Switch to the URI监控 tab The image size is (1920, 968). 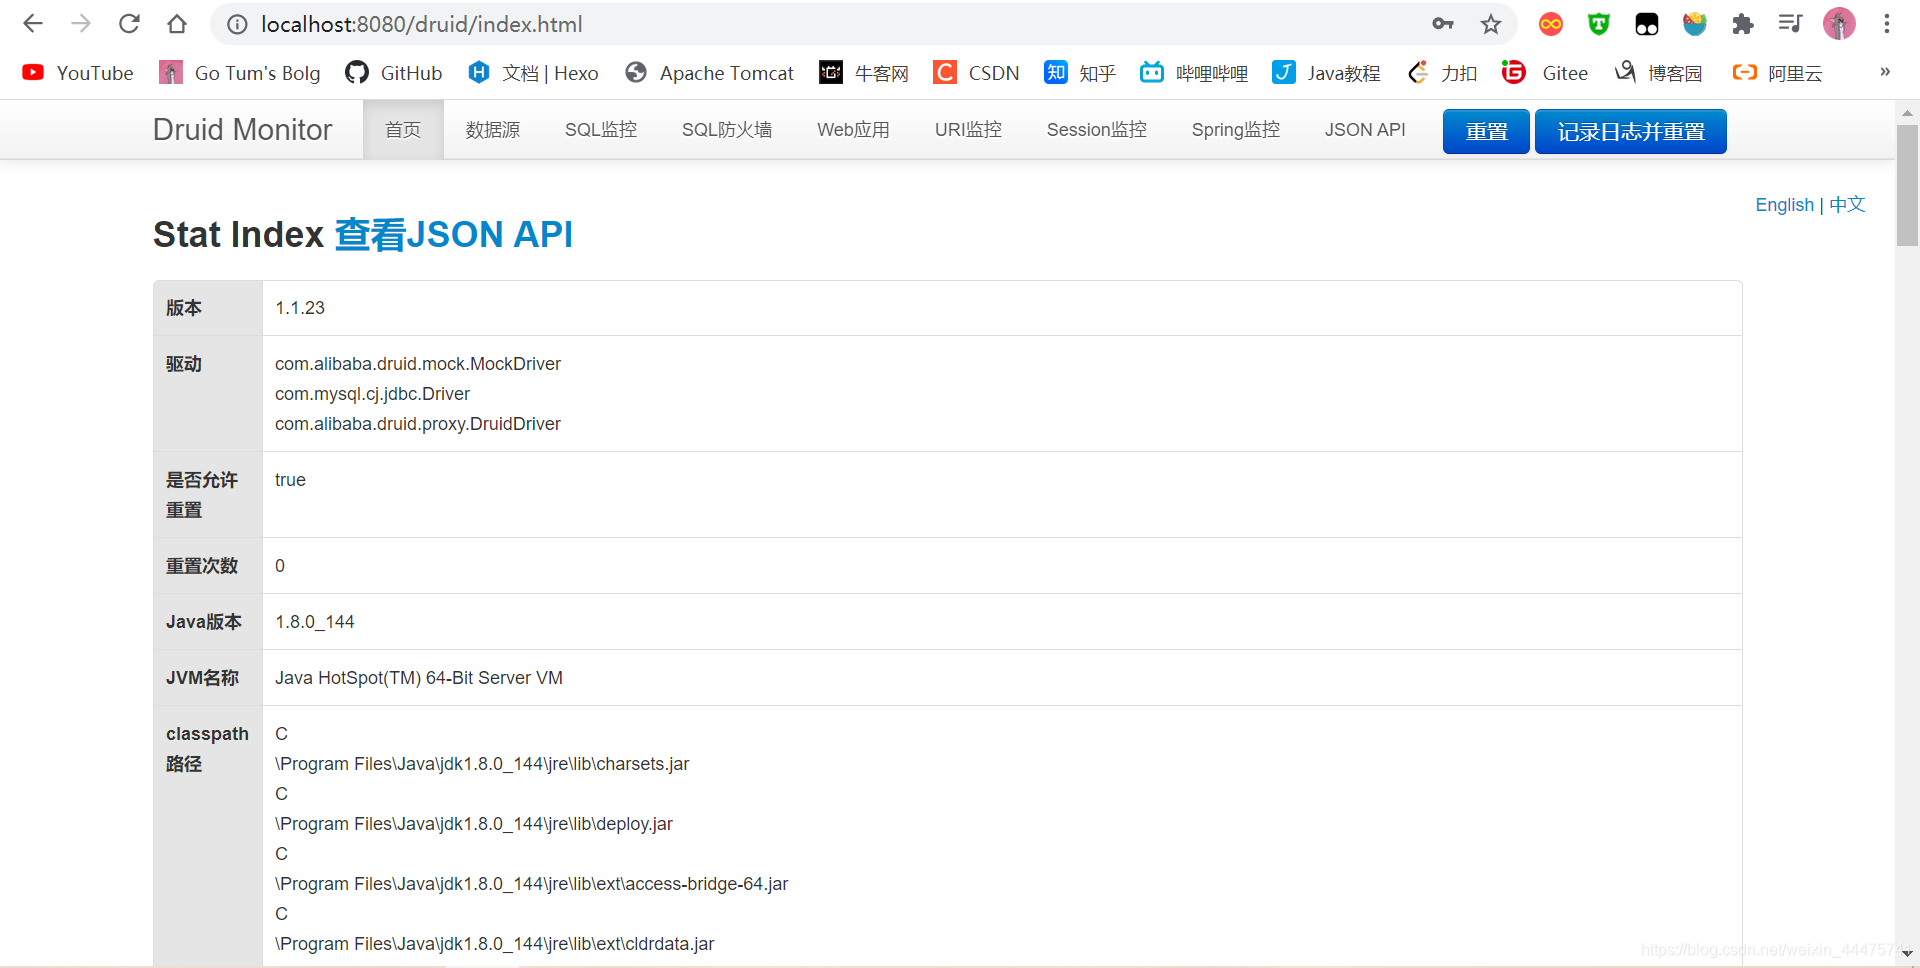tap(968, 130)
